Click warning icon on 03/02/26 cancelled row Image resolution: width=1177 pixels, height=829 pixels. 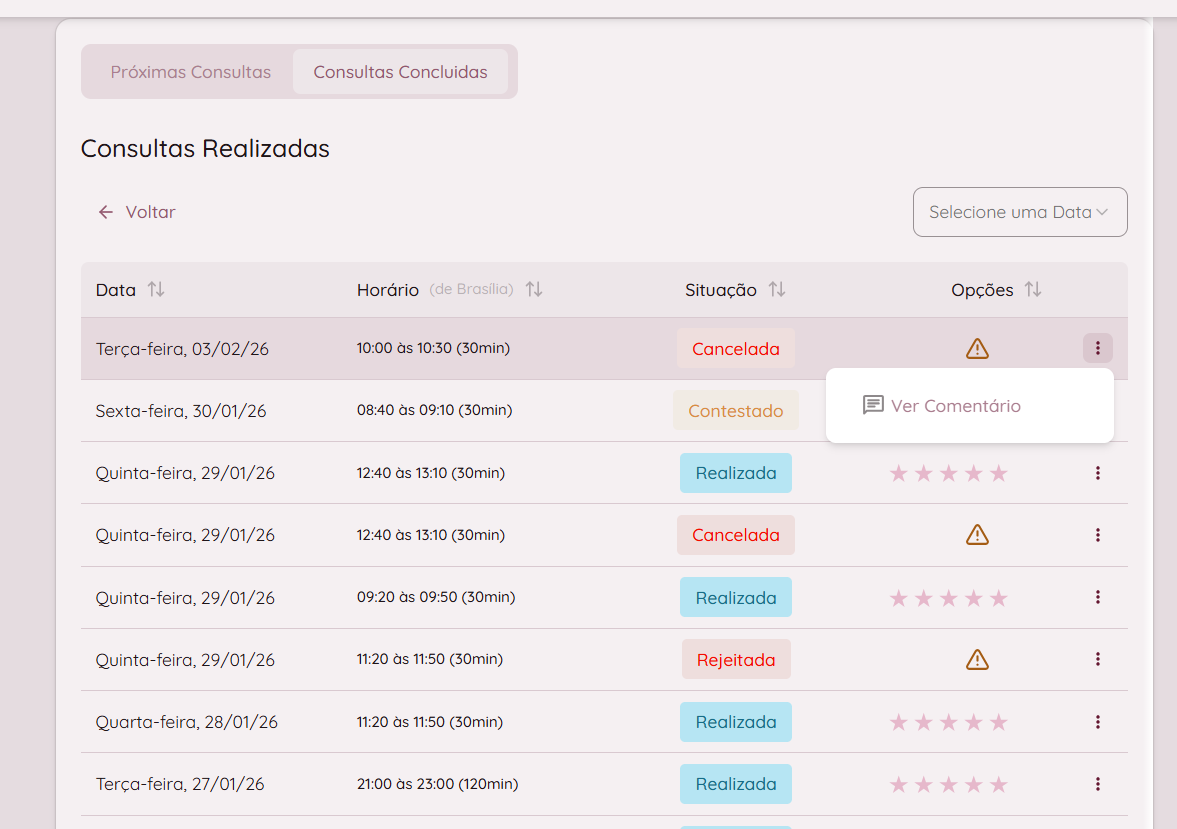pos(977,349)
